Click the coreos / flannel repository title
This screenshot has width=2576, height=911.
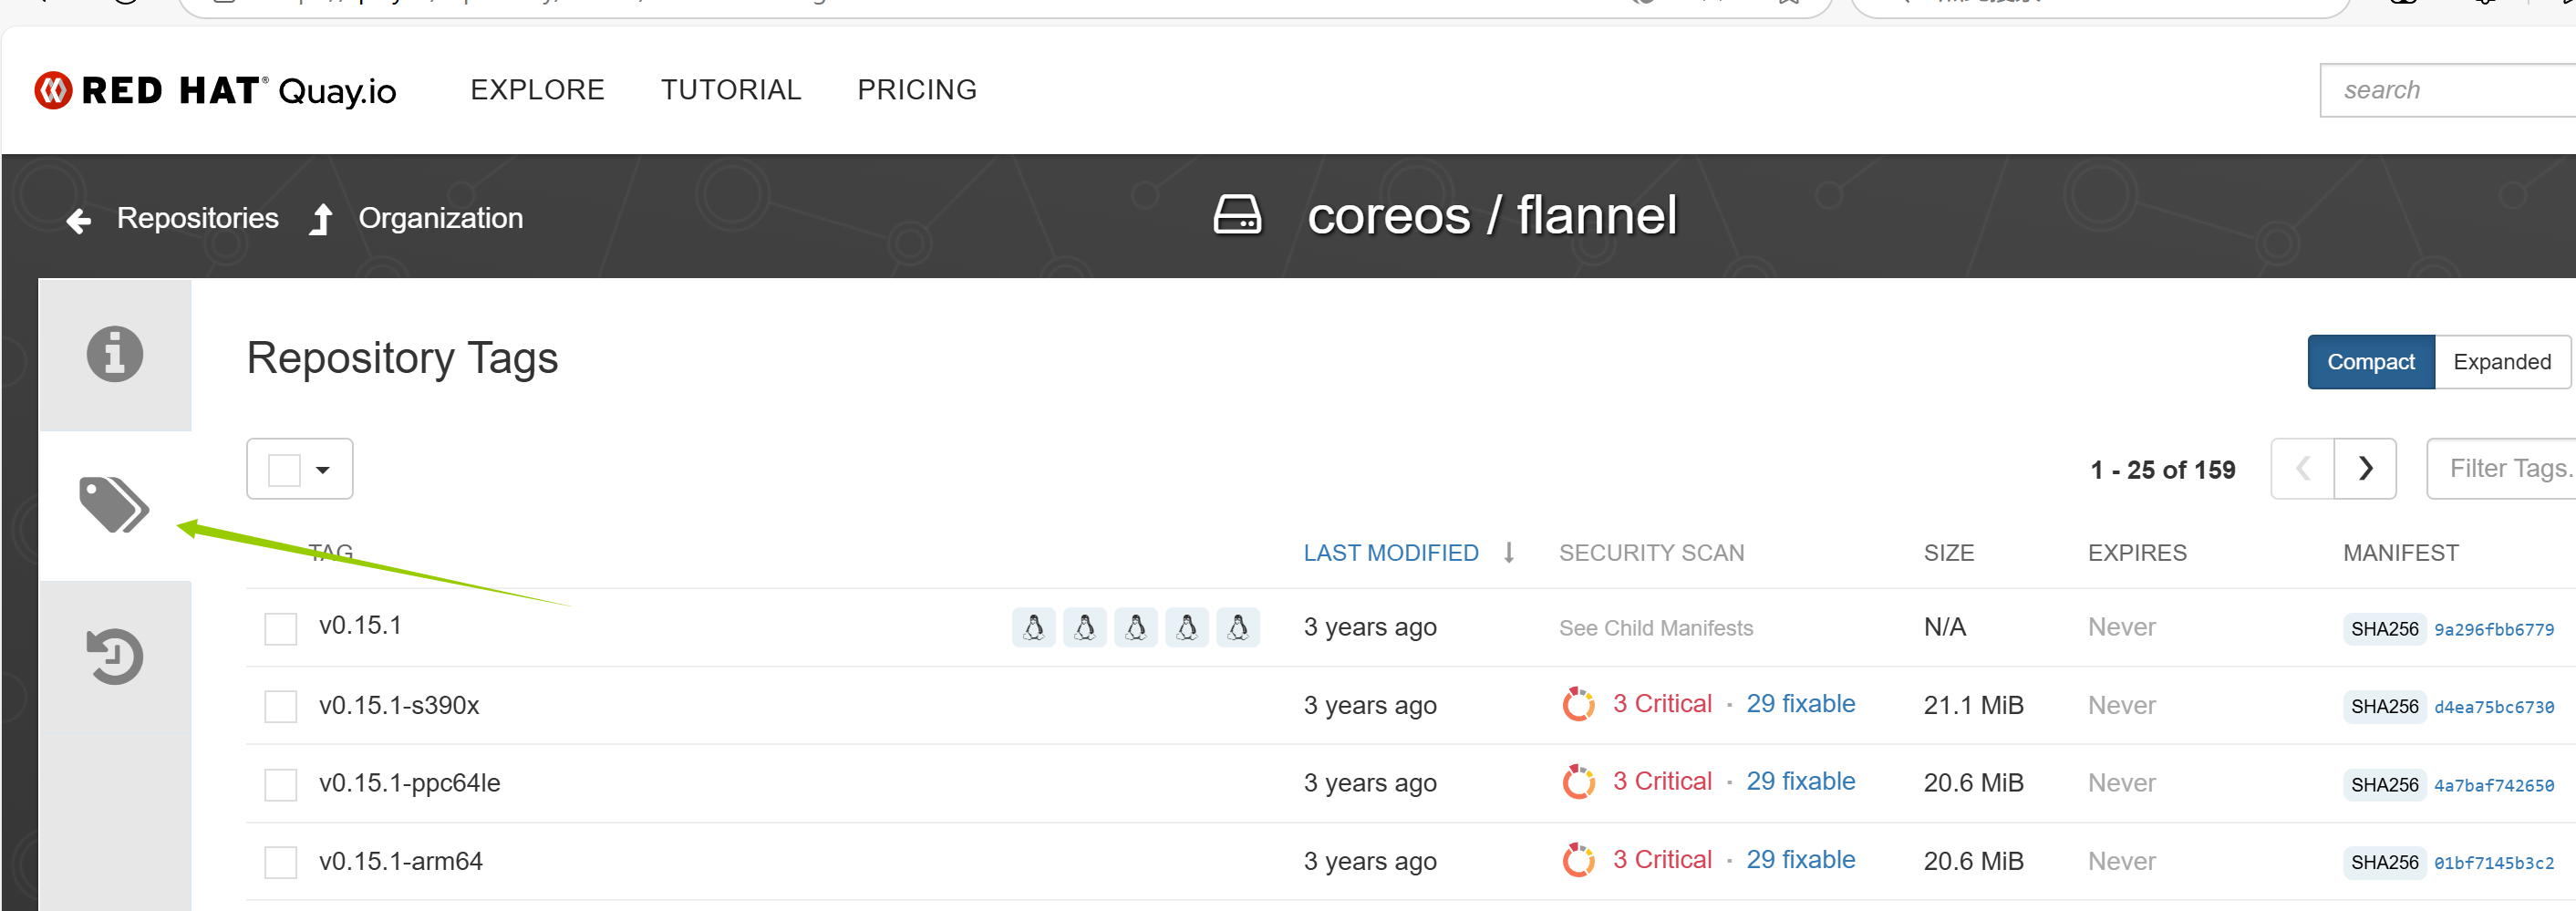click(x=1492, y=216)
